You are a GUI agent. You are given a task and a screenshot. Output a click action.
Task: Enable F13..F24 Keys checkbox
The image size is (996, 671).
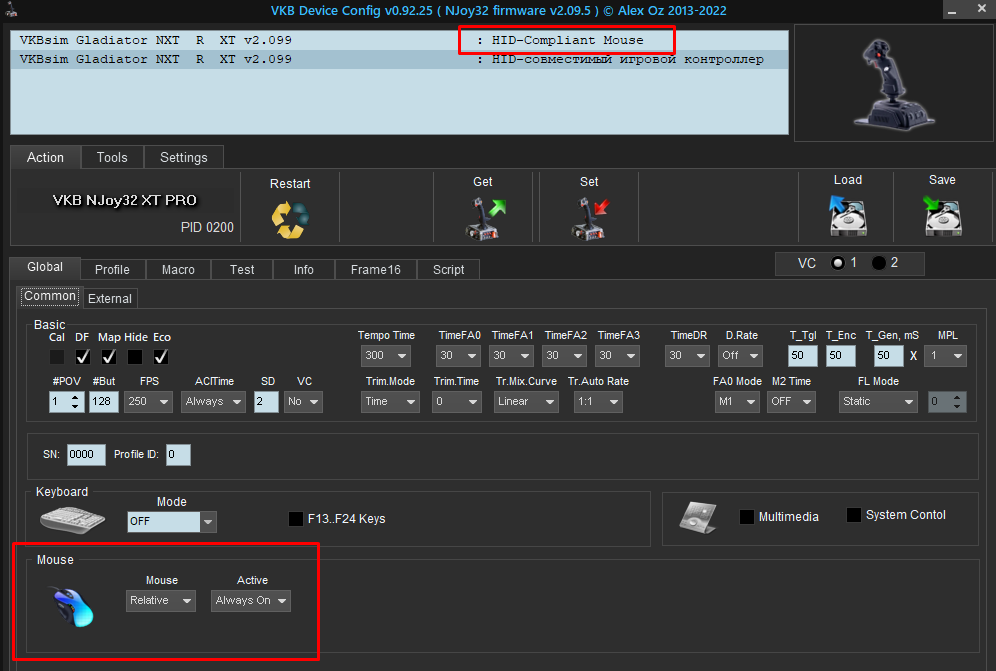click(296, 518)
